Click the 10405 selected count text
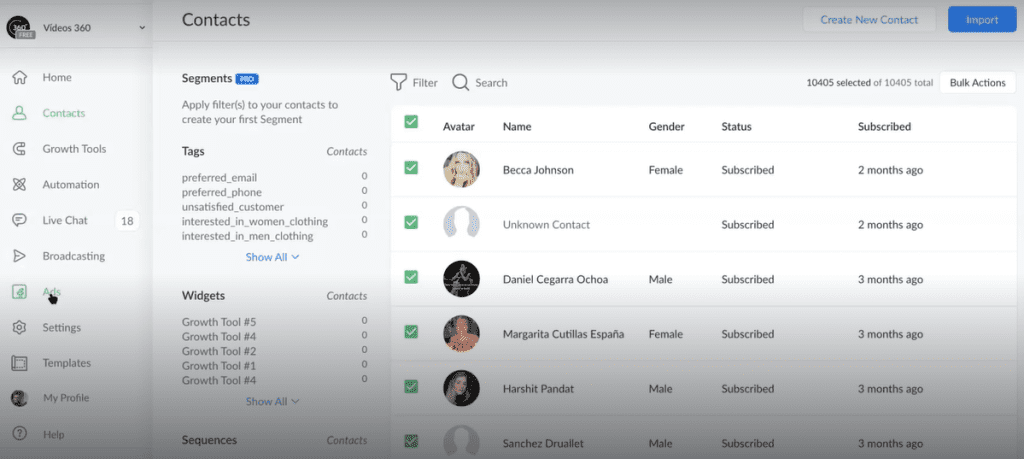This screenshot has height=459, width=1024. (x=839, y=83)
